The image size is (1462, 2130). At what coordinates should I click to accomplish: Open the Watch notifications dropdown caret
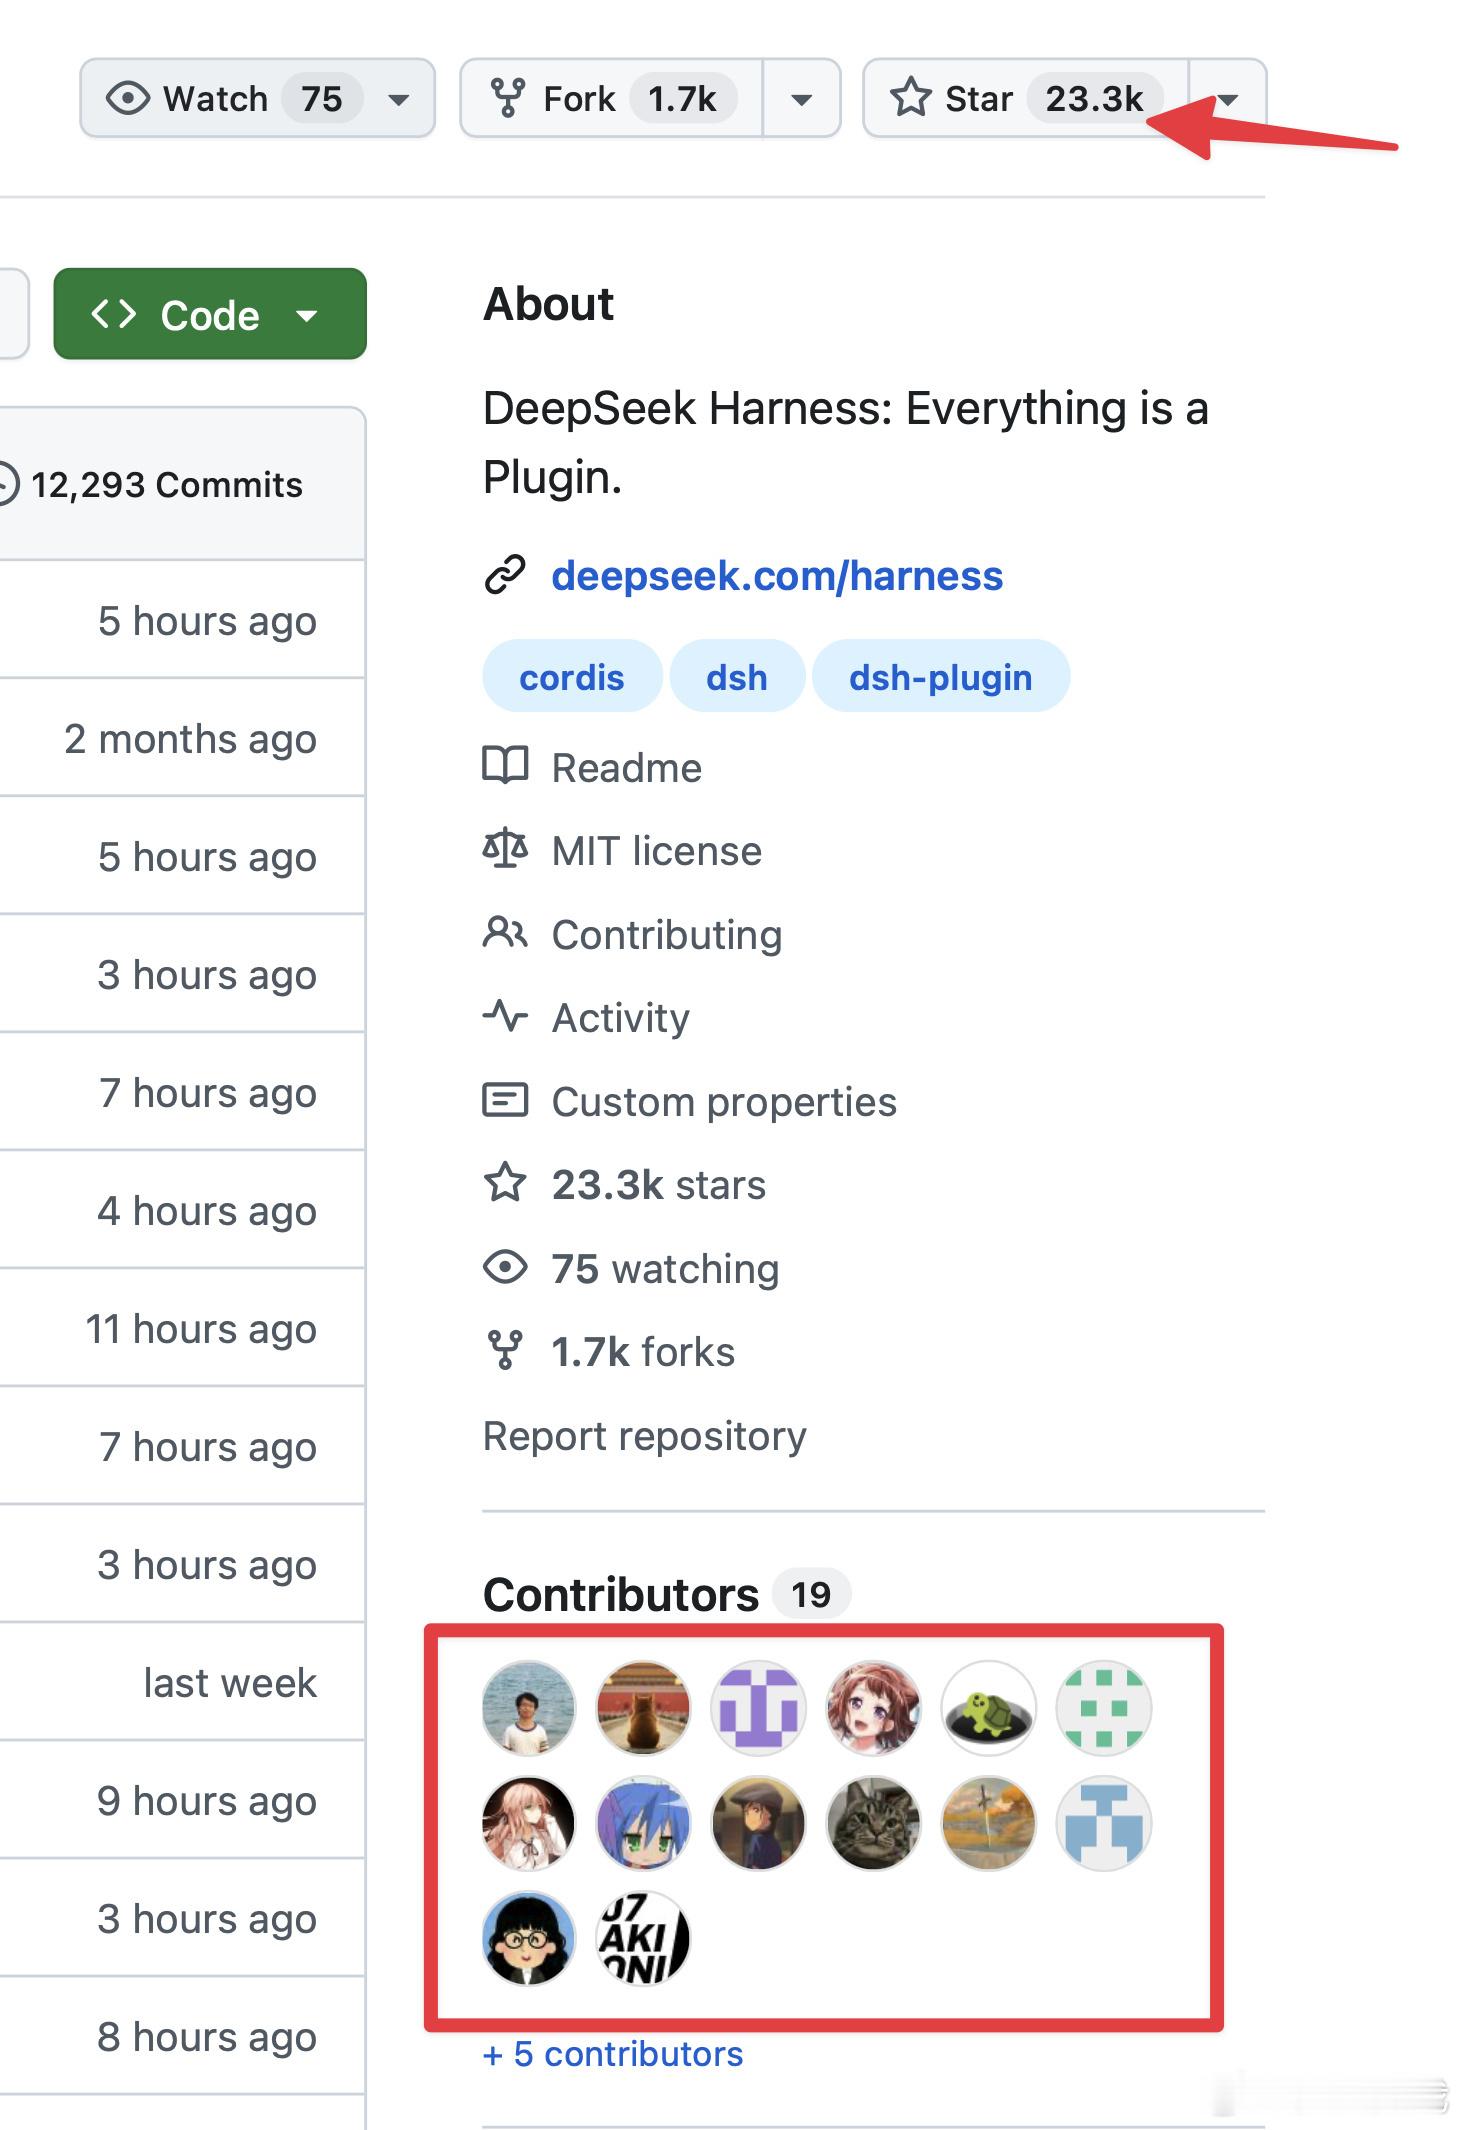pyautogui.click(x=399, y=100)
